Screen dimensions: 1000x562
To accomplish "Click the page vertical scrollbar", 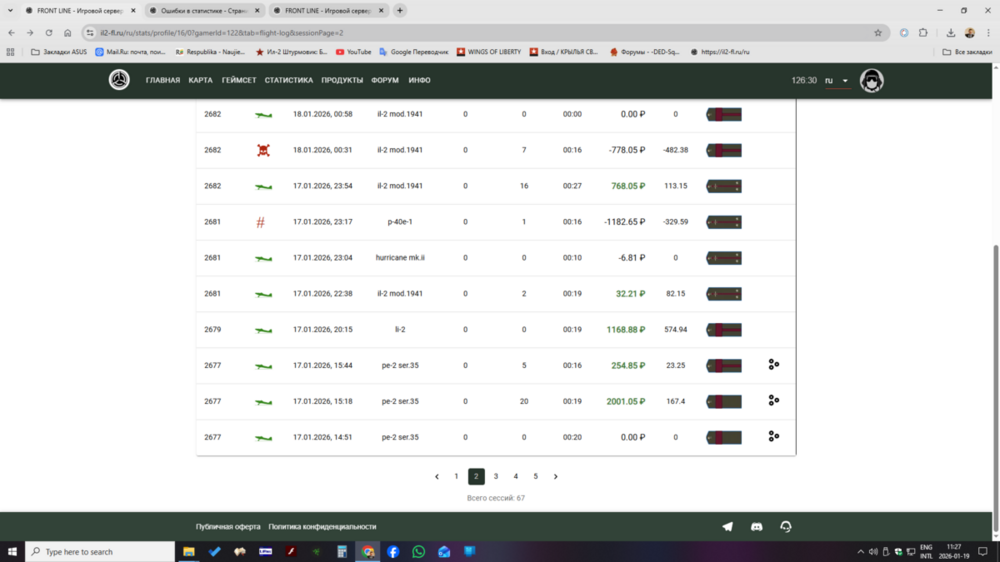I will point(996,389).
